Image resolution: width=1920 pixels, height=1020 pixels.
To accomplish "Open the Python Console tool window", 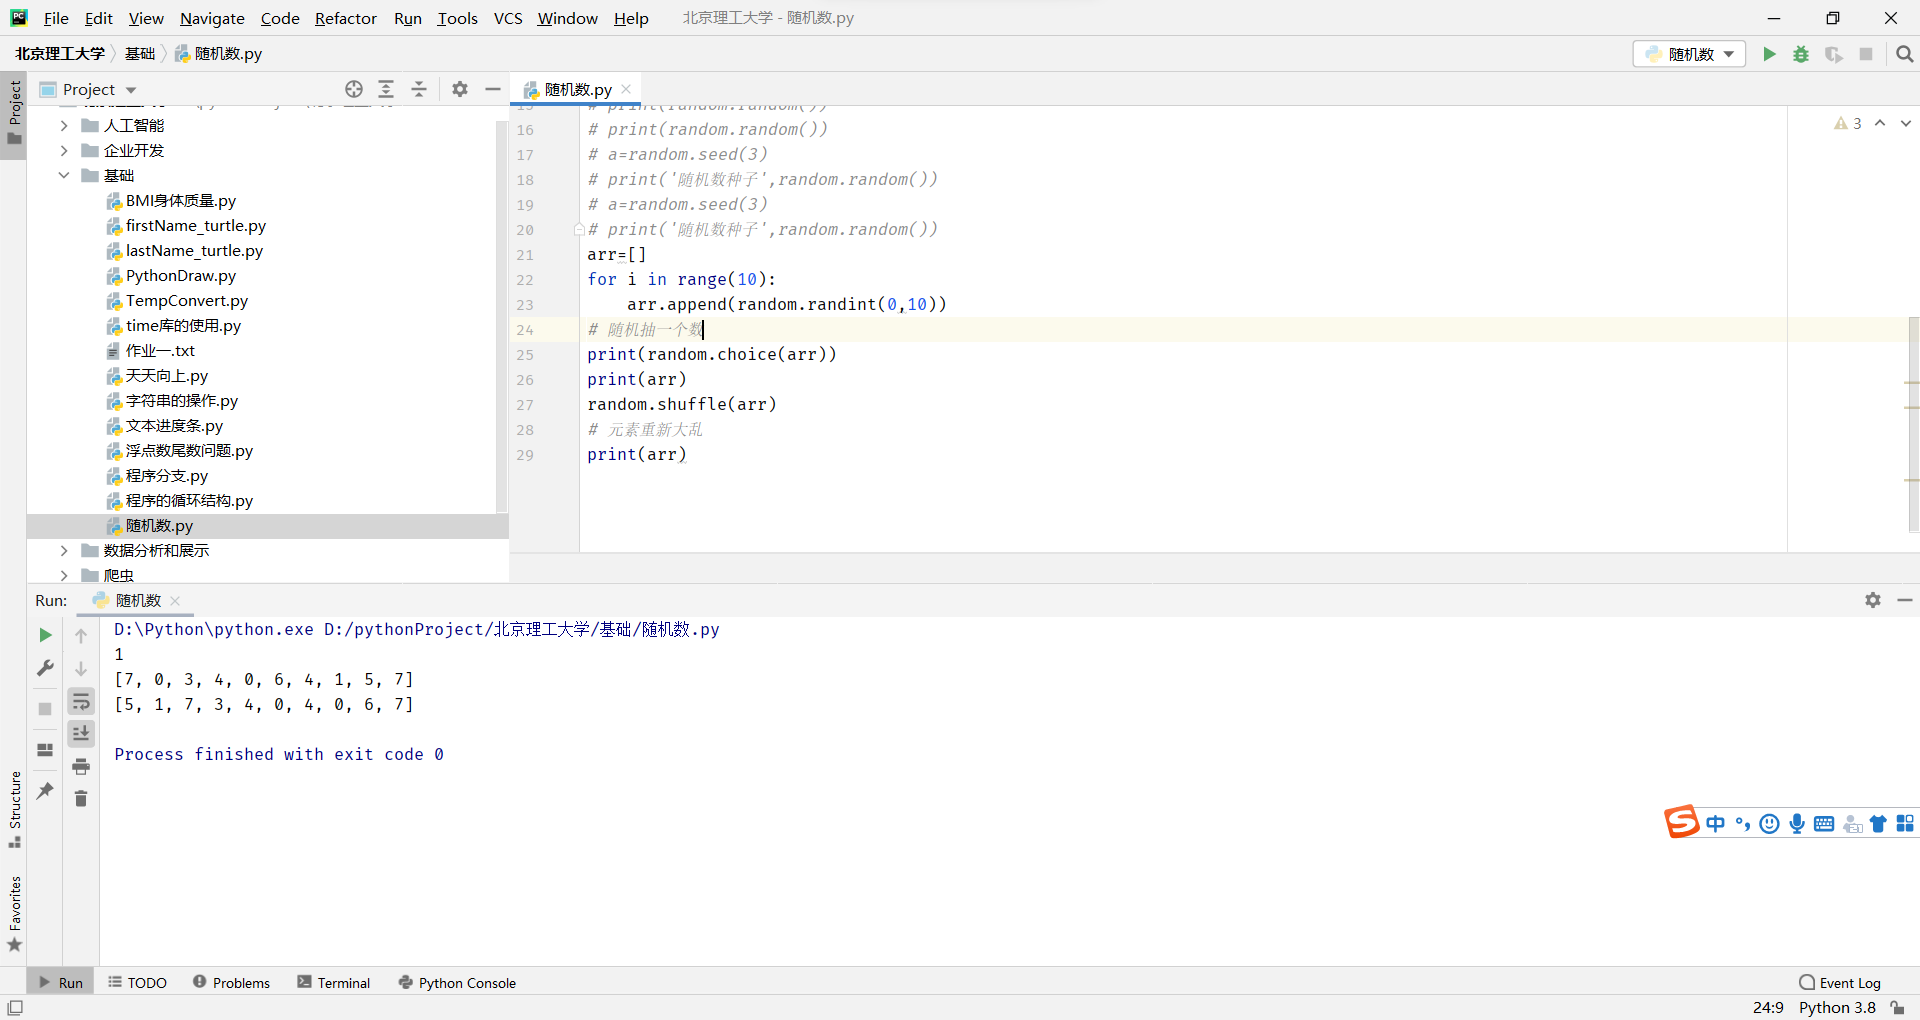I will [x=457, y=982].
